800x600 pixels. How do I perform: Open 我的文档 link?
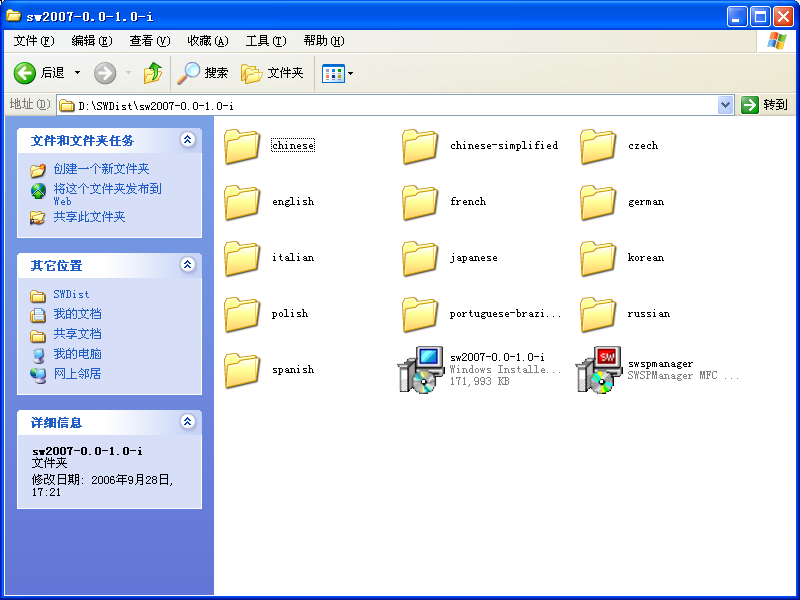pyautogui.click(x=77, y=314)
